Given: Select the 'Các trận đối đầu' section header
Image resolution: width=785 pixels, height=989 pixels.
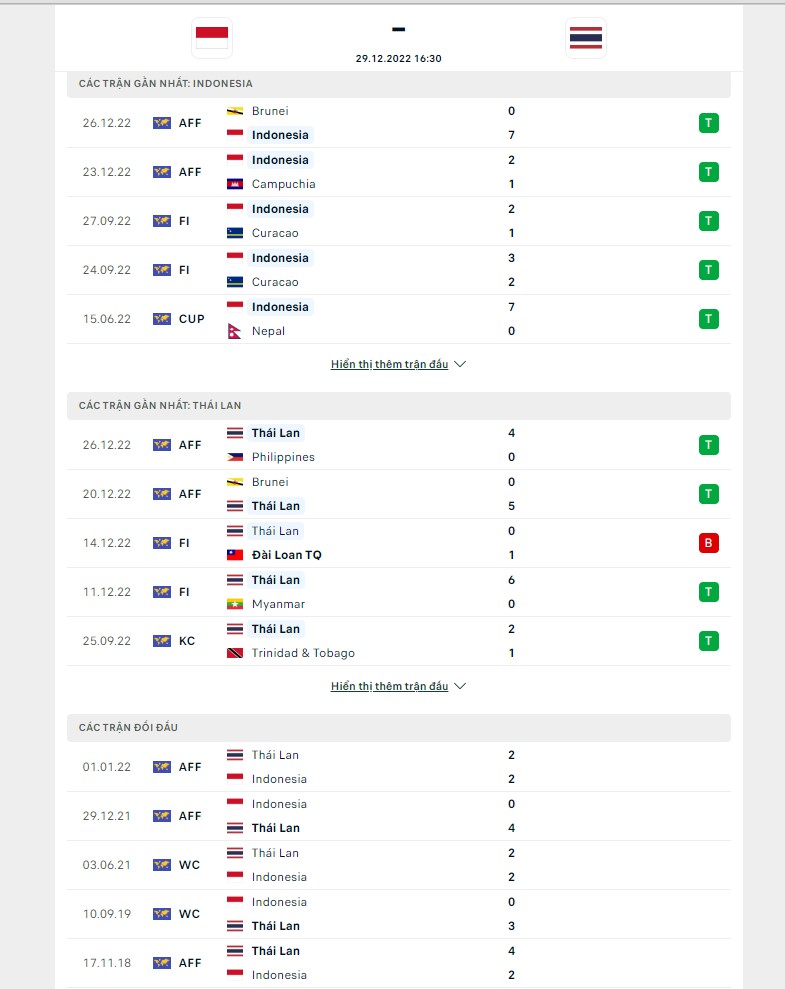Looking at the screenshot, I should (x=128, y=727).
